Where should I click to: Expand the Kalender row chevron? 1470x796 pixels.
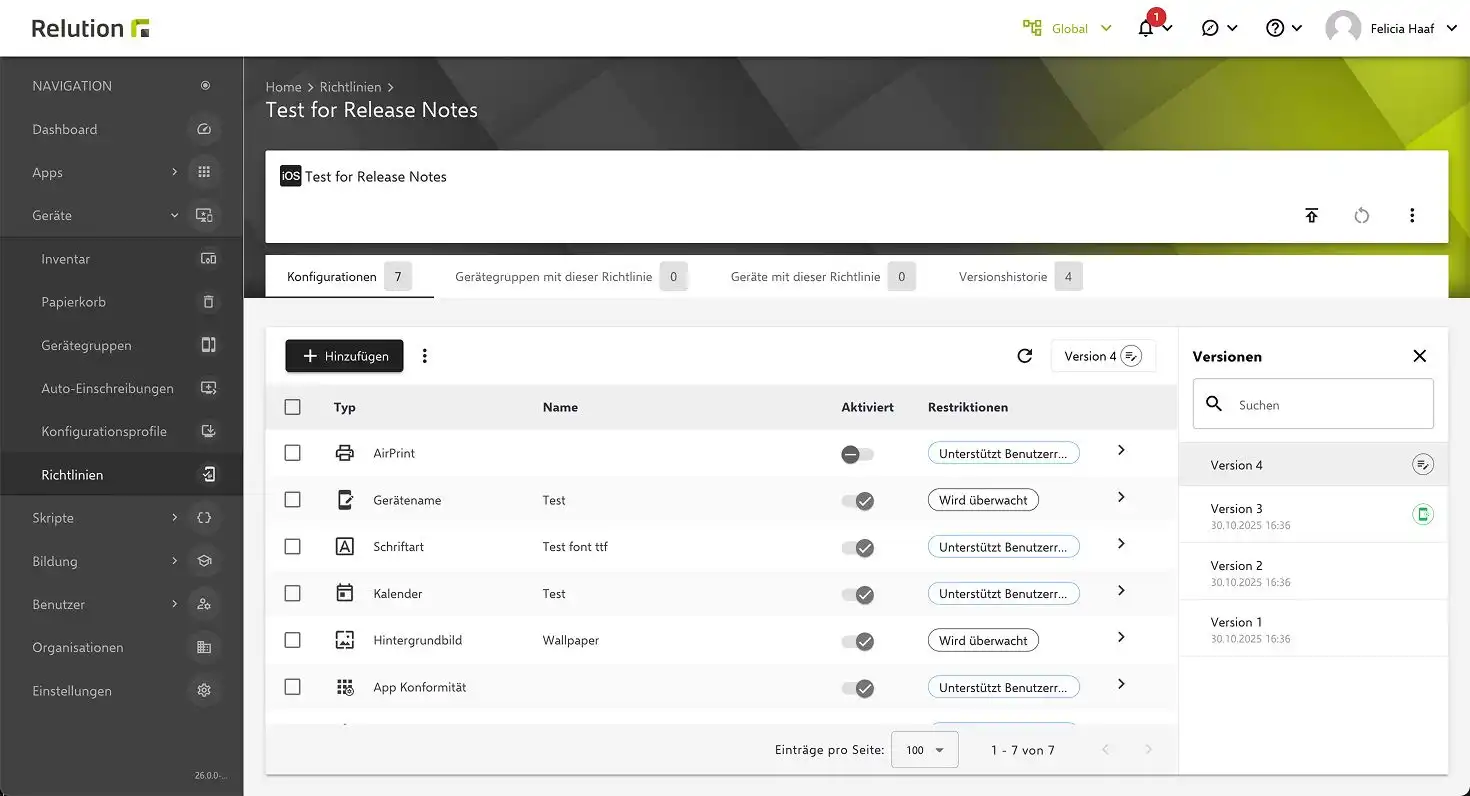pyautogui.click(x=1121, y=591)
